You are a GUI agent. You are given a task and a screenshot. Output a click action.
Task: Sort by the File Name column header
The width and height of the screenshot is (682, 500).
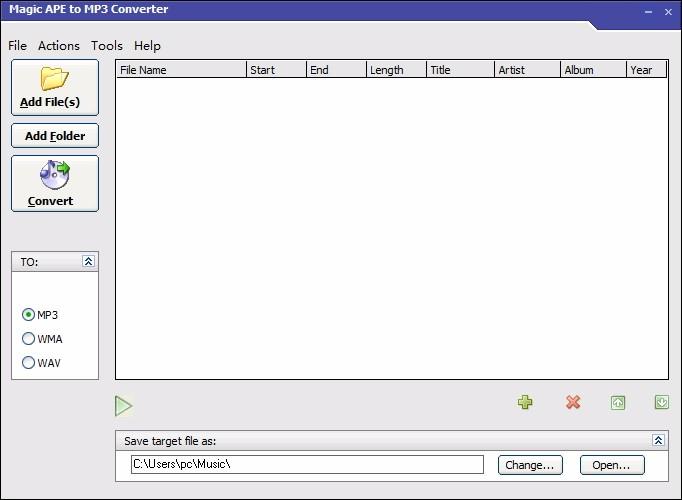click(181, 70)
